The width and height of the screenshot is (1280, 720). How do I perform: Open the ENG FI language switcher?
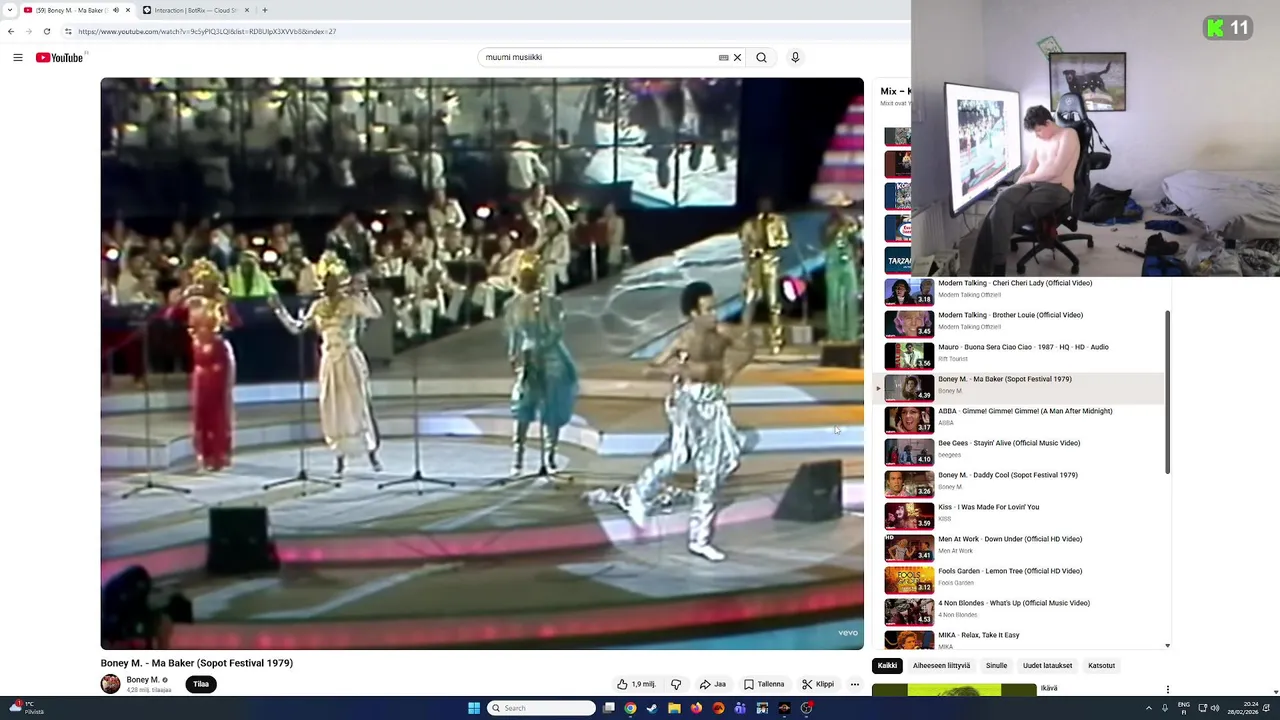tap(1184, 708)
